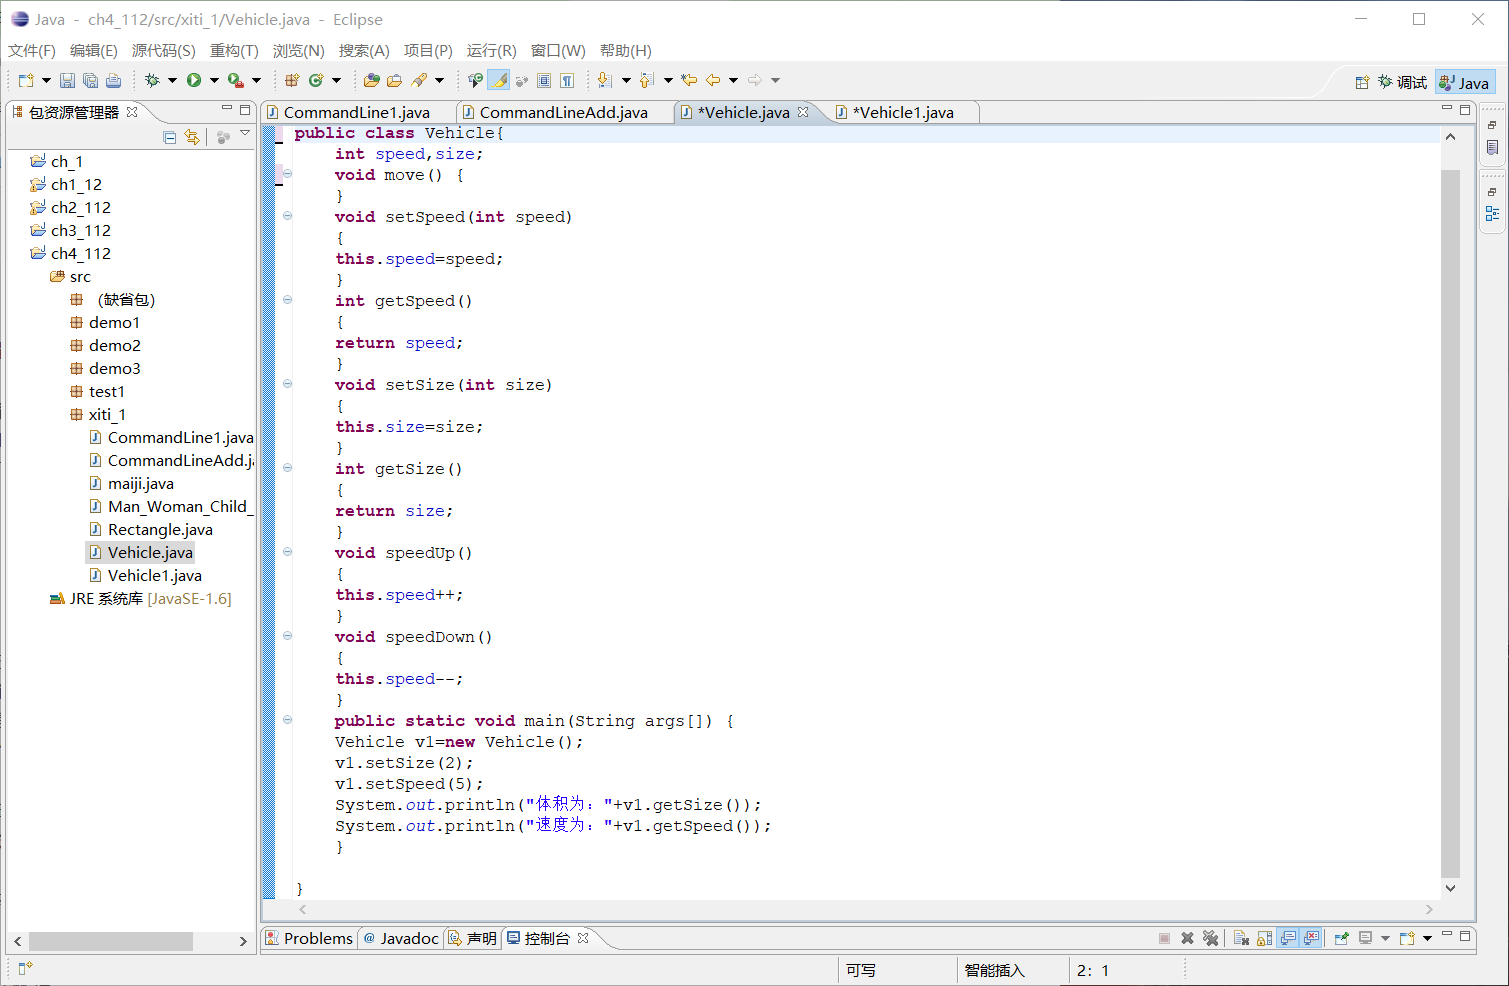Open the 运行(R) menu
1509x986 pixels.
tap(492, 50)
